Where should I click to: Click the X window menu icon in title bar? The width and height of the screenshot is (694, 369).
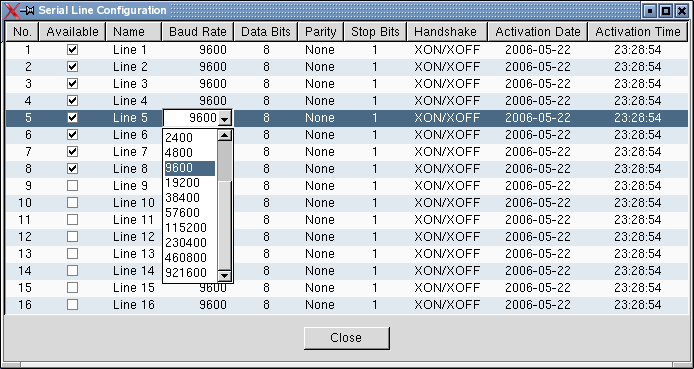coord(12,11)
